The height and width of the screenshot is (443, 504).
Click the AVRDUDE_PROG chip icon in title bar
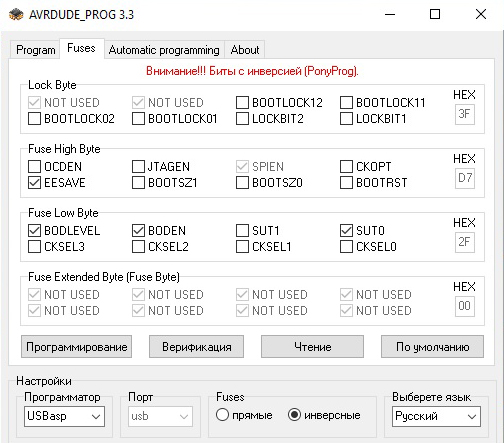16,14
